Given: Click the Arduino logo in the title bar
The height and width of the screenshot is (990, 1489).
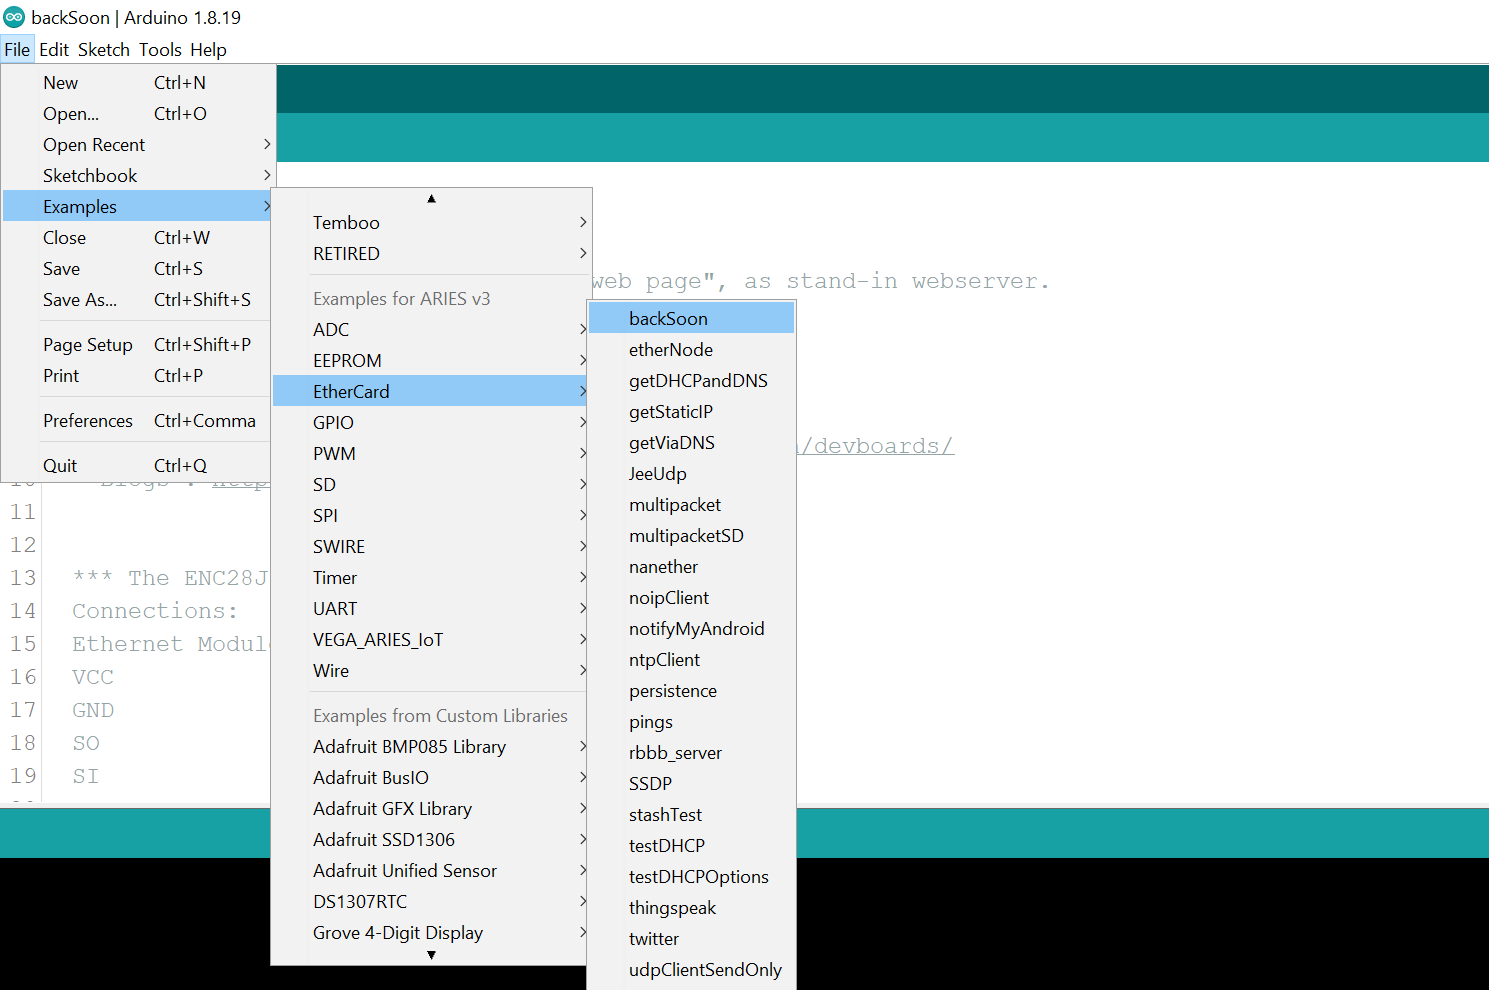Looking at the screenshot, I should click(14, 17).
